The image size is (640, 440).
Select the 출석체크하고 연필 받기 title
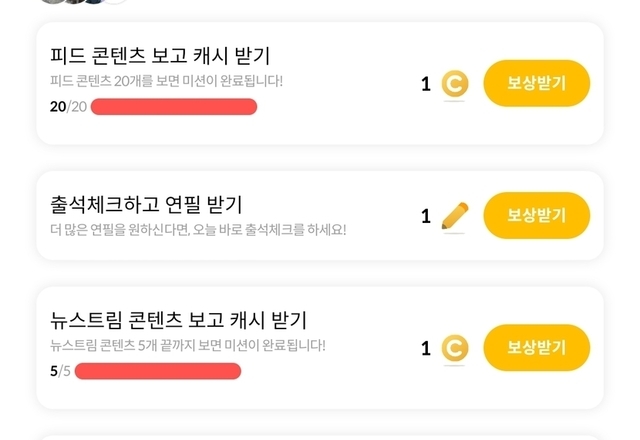pos(146,205)
